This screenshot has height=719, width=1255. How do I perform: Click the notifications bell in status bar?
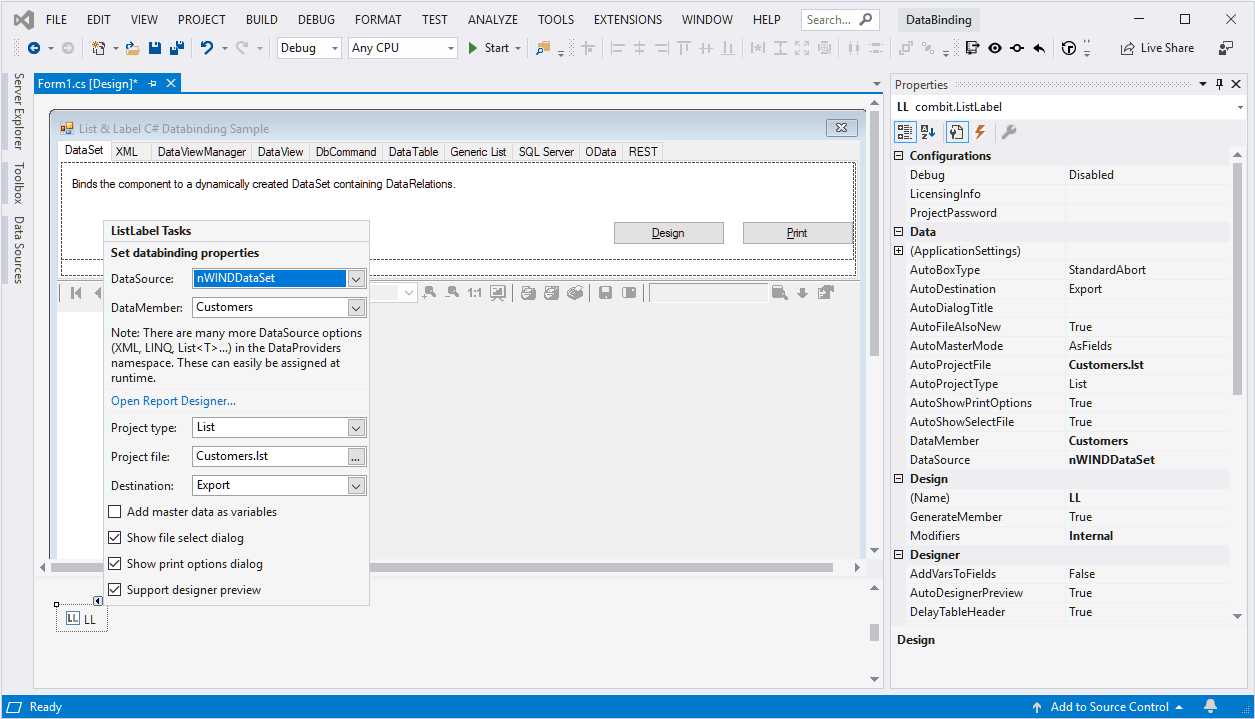coord(1211,707)
